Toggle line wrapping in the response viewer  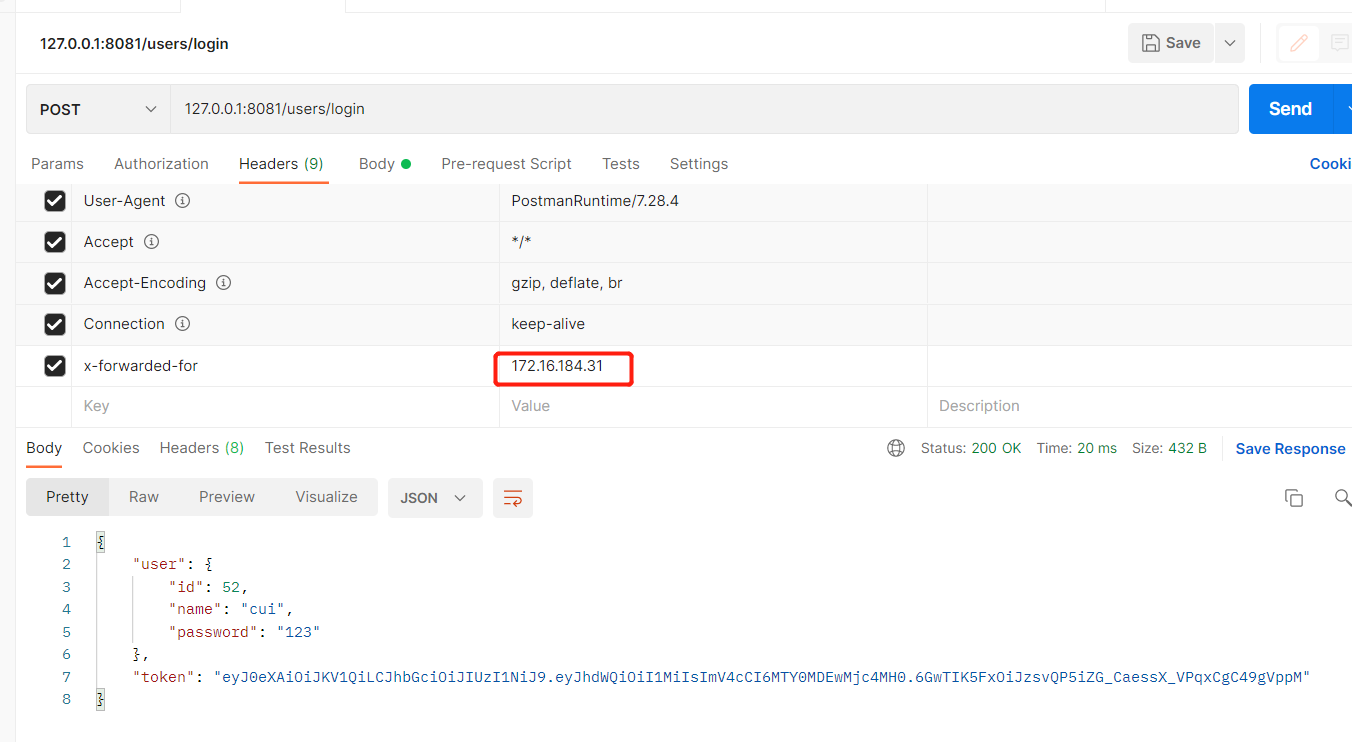click(512, 497)
